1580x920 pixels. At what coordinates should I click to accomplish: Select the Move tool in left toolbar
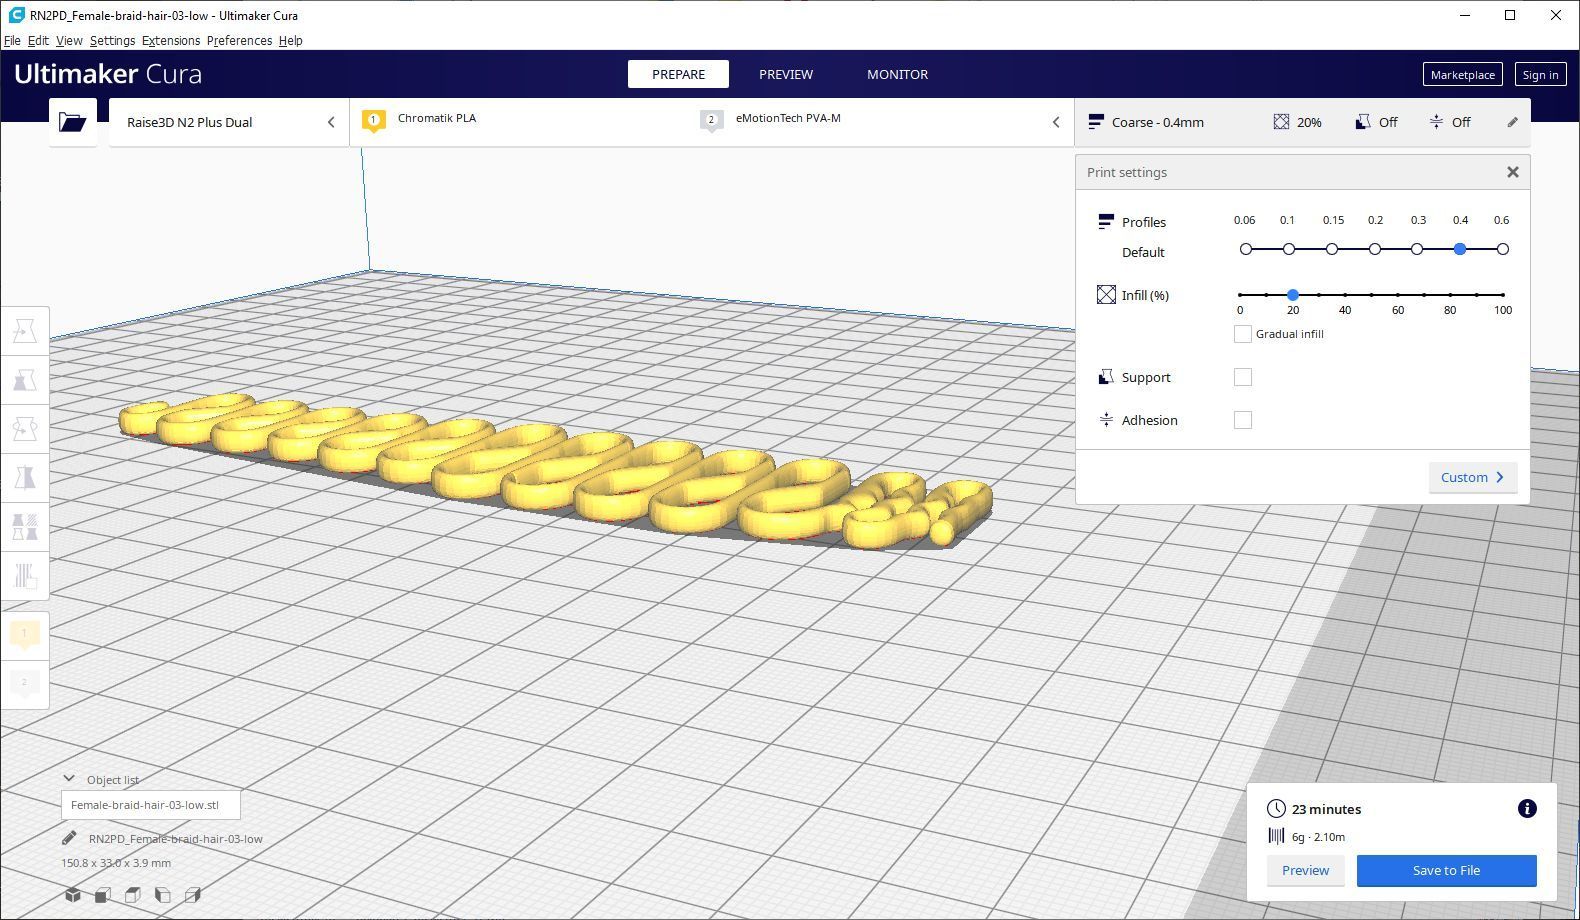(25, 331)
